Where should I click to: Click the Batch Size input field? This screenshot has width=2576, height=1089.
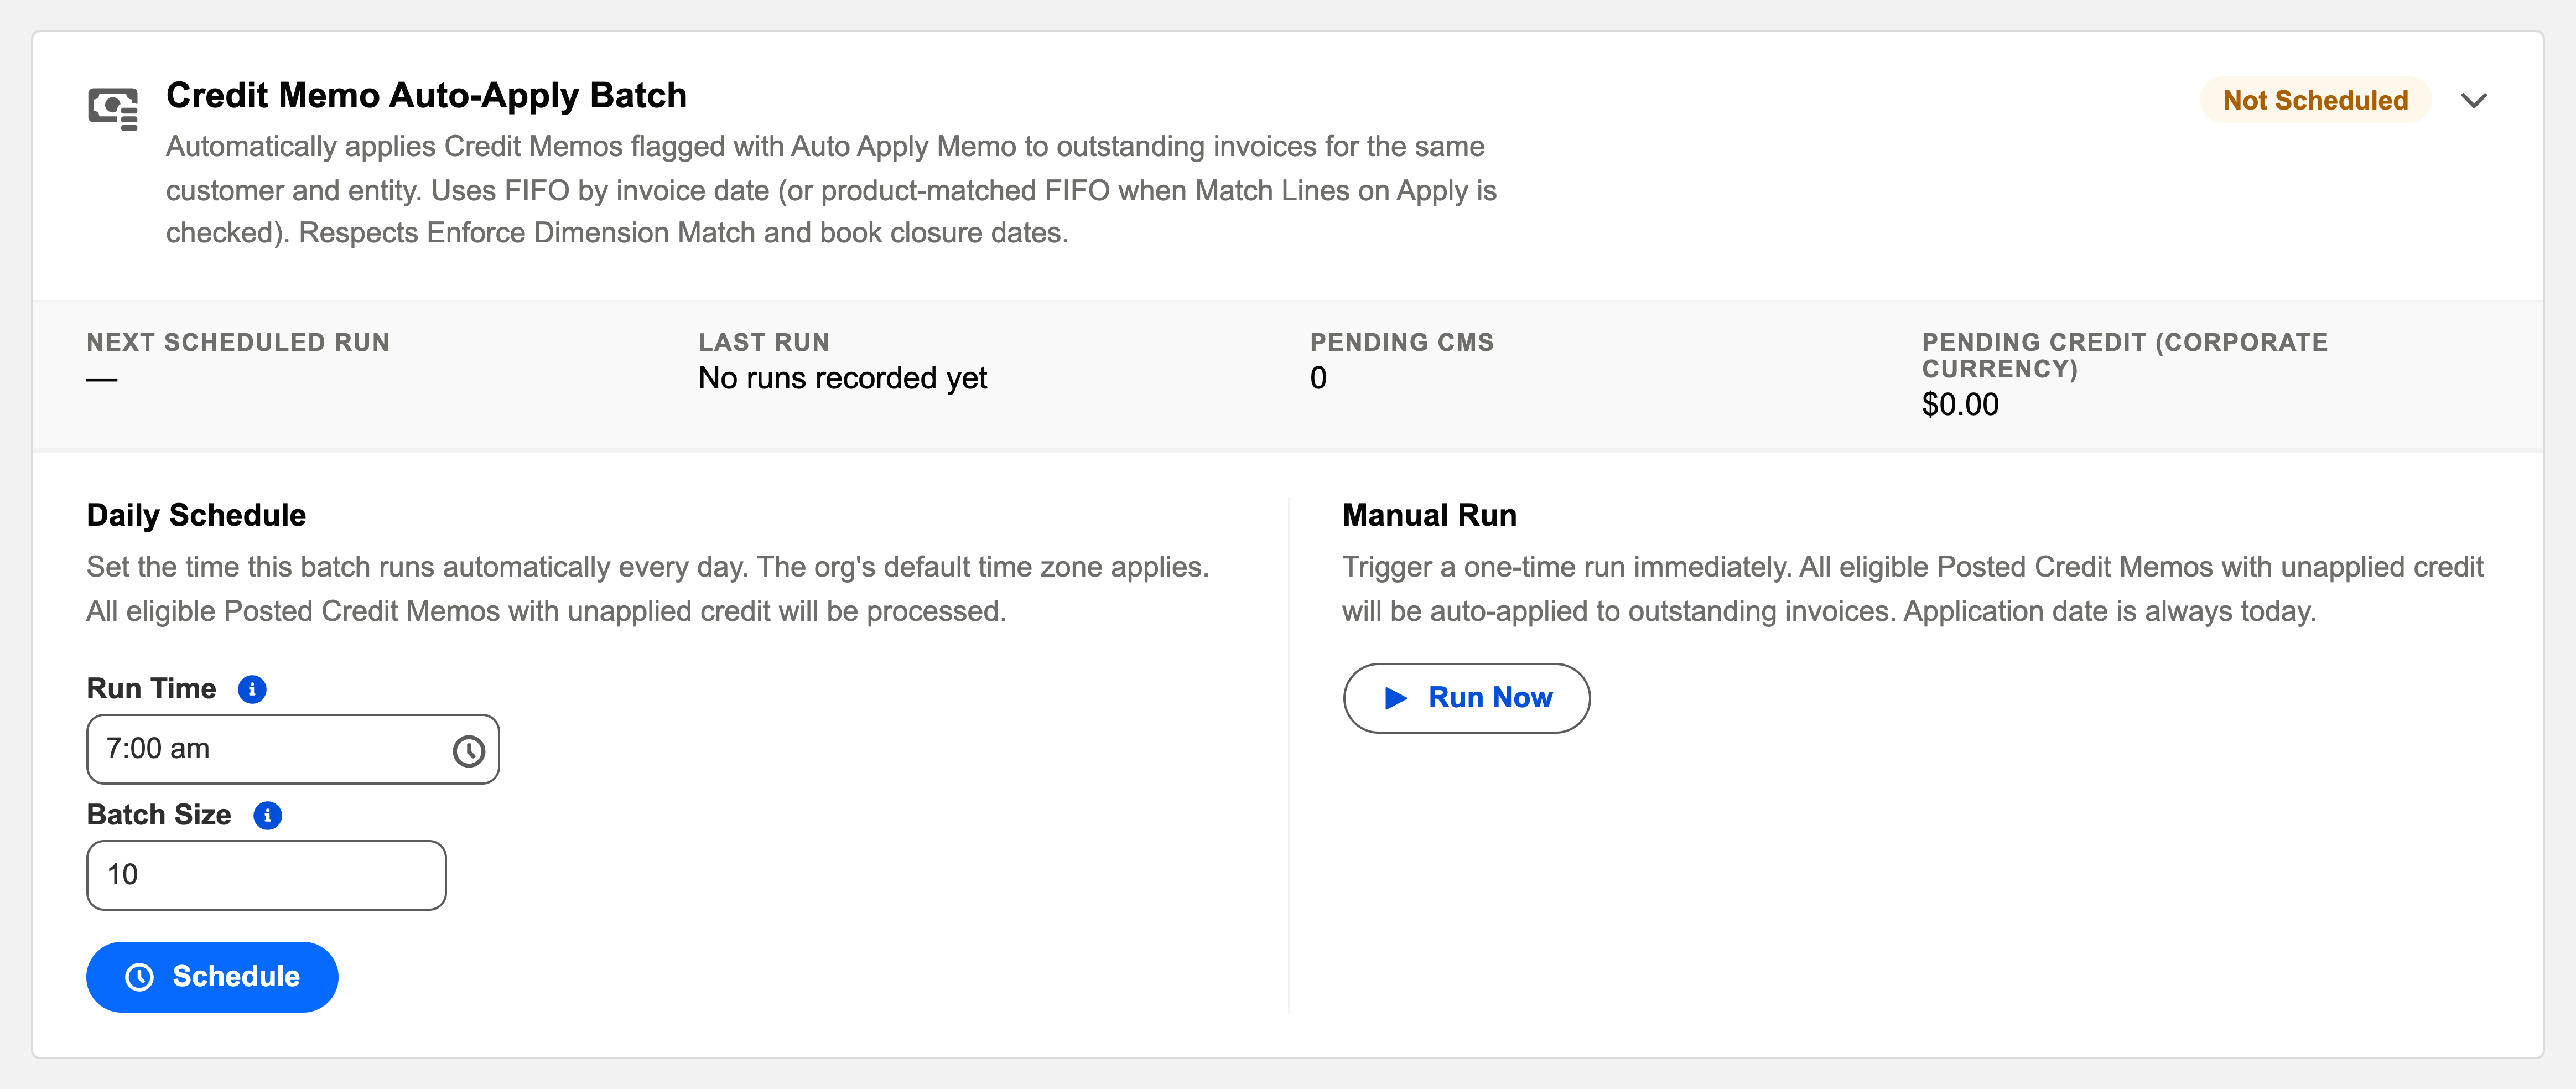266,875
